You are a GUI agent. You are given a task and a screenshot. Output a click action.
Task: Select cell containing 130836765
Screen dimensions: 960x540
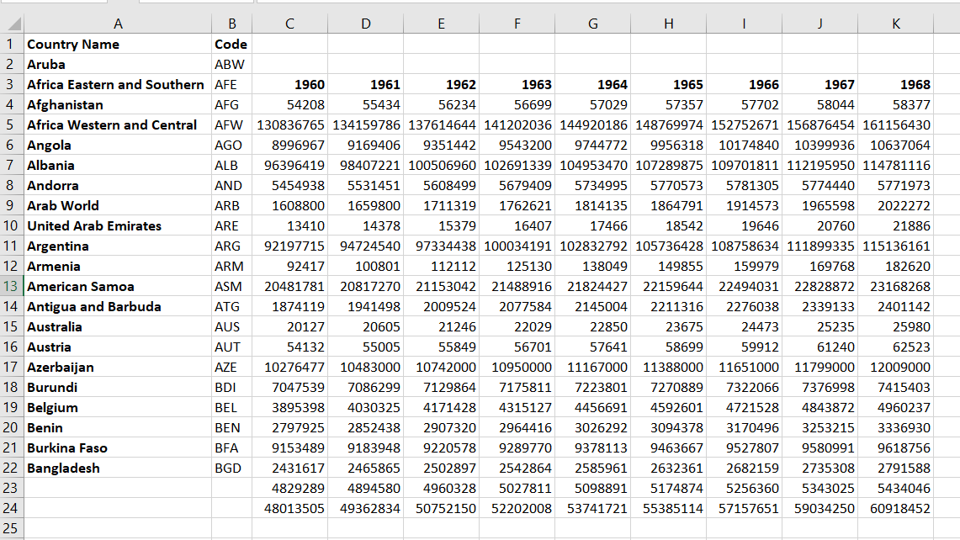point(290,125)
